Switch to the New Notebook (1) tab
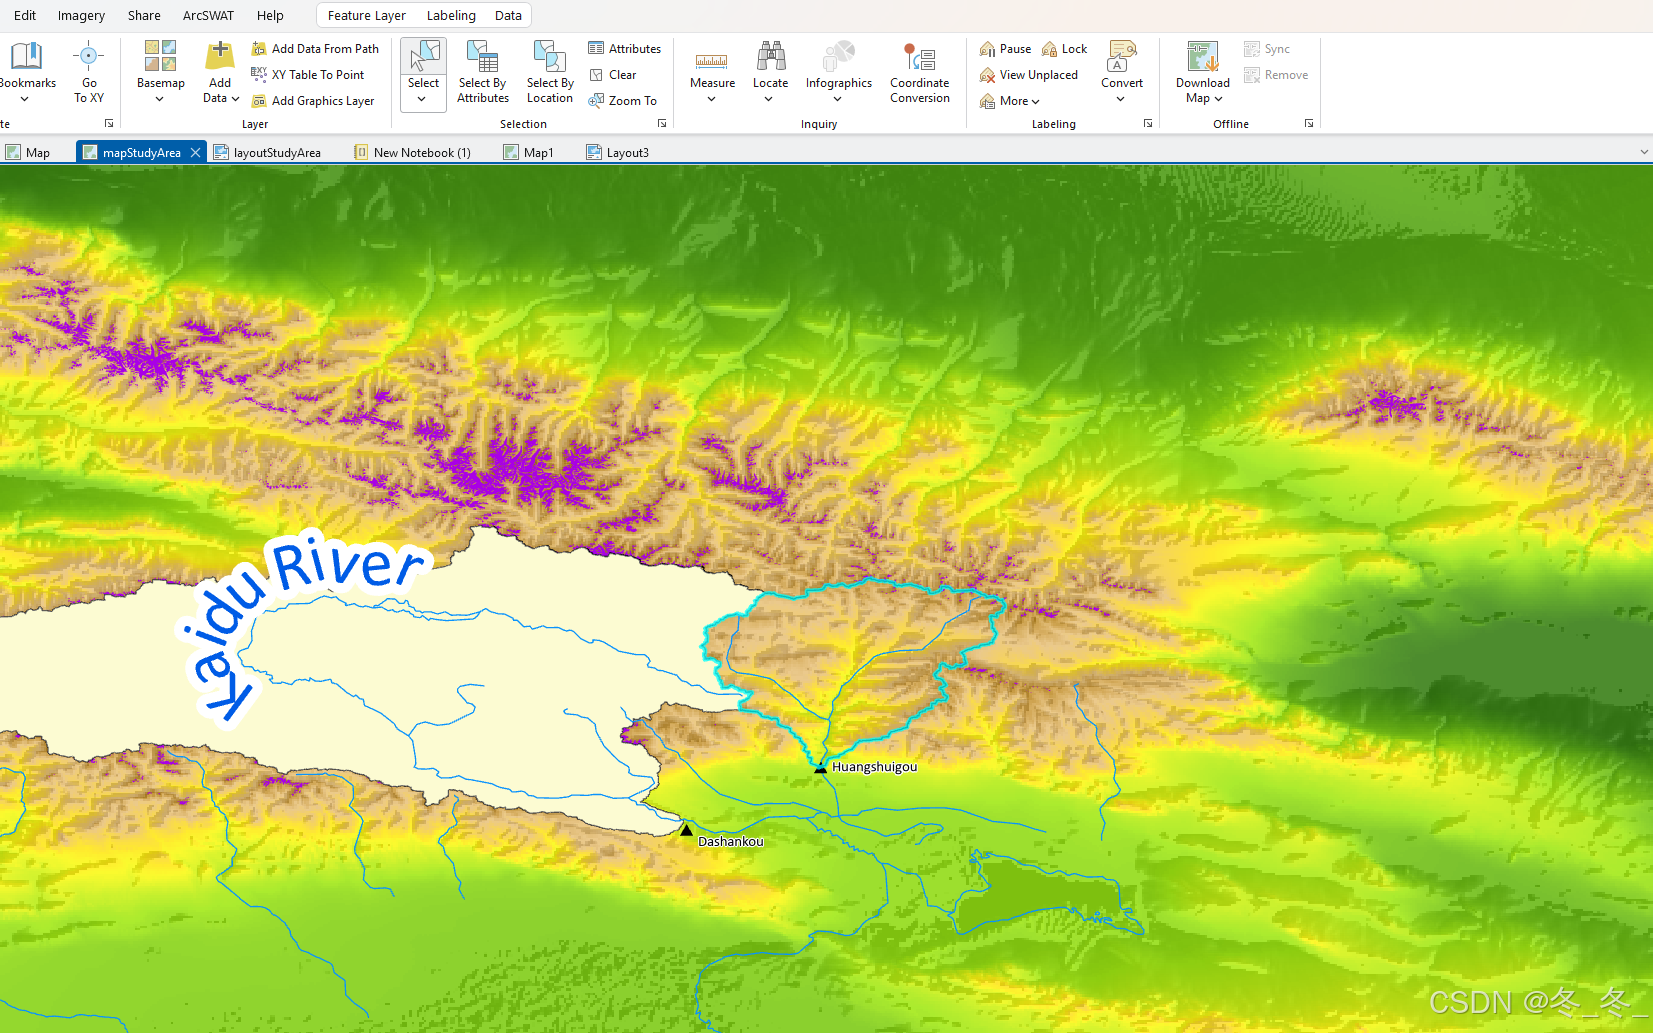This screenshot has height=1033, width=1653. (x=412, y=153)
